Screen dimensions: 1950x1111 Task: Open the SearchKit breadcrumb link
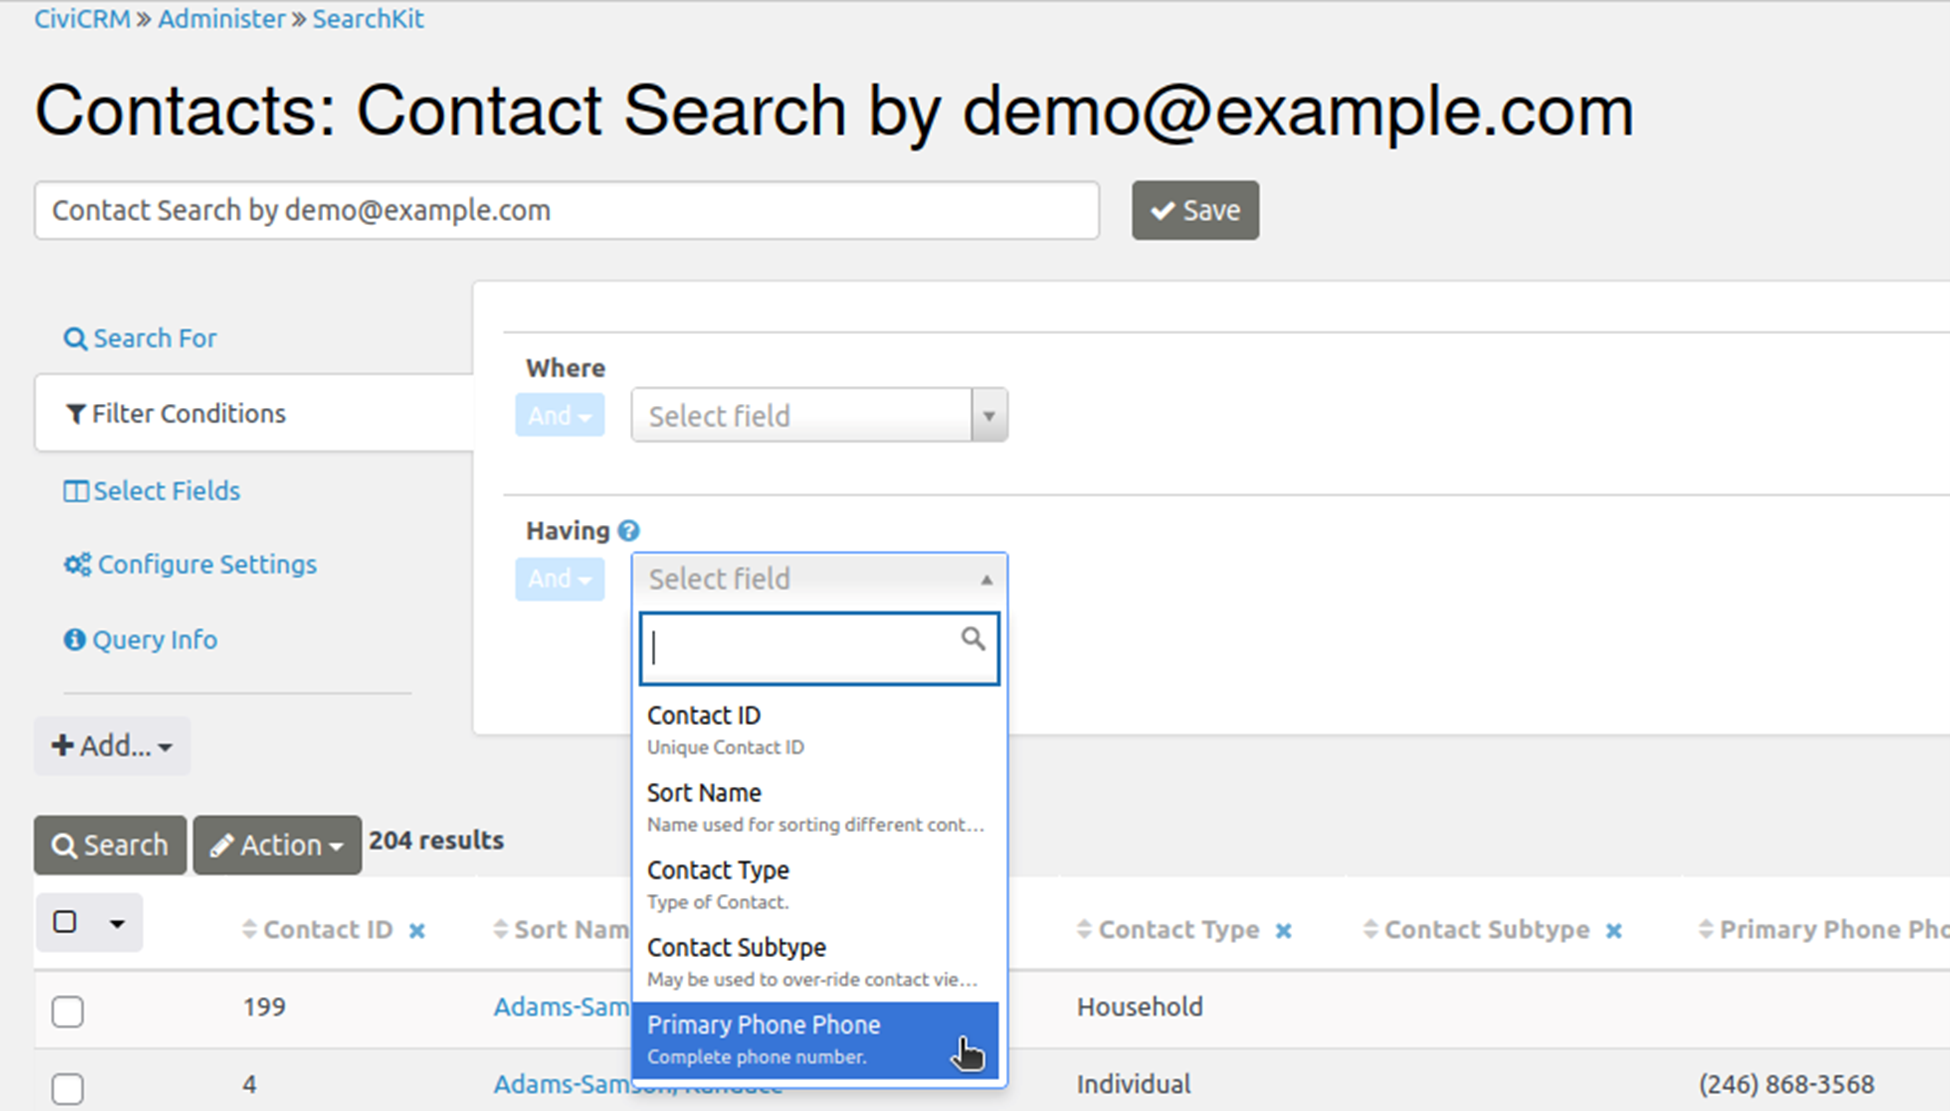368,19
